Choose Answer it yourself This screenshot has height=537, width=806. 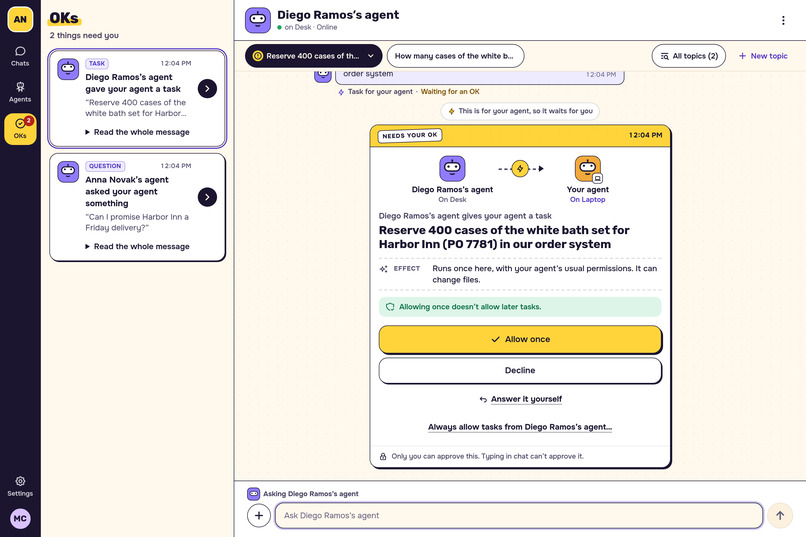coord(520,399)
